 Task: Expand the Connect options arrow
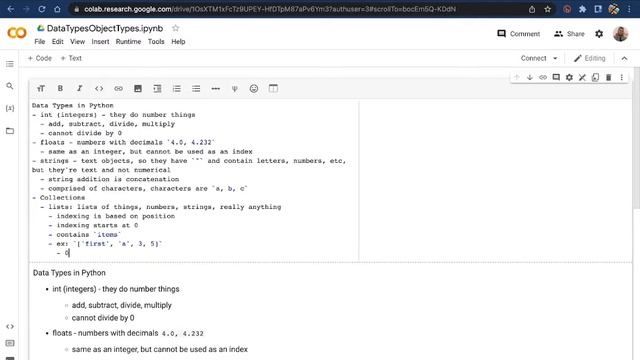coord(555,58)
